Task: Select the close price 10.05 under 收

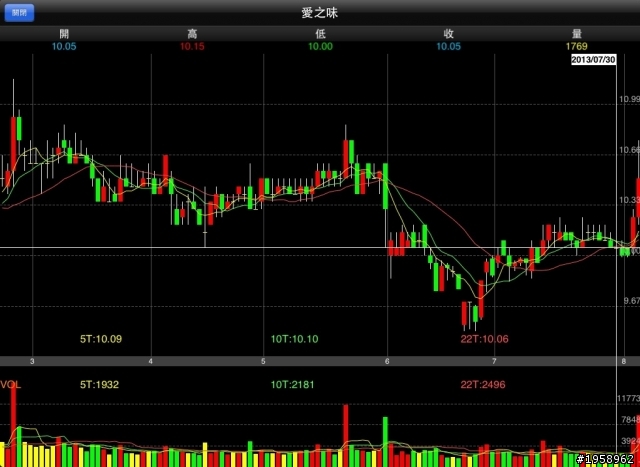Action: click(x=449, y=46)
